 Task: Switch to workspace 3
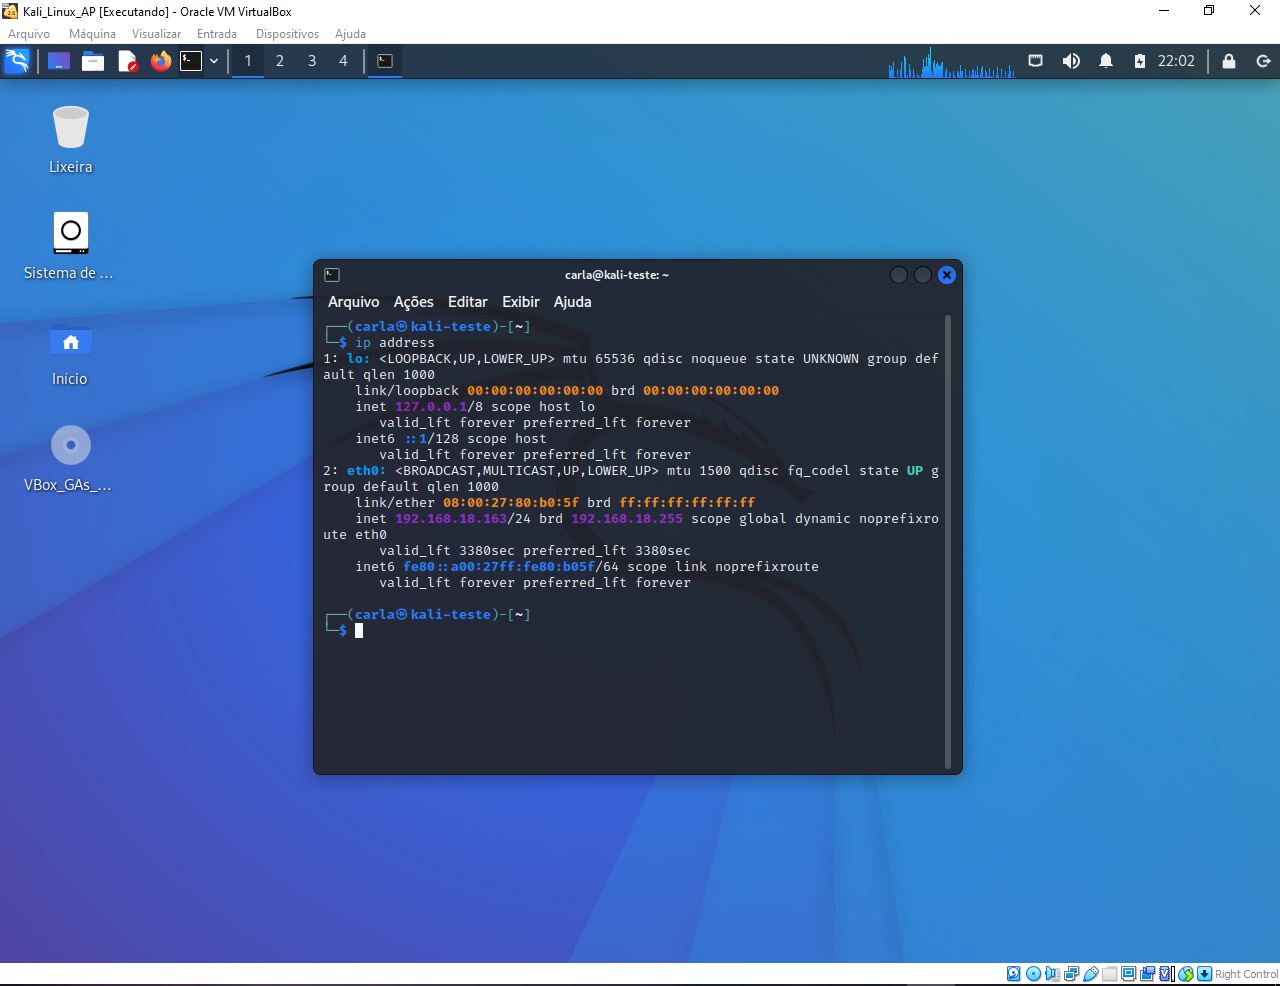tap(312, 61)
